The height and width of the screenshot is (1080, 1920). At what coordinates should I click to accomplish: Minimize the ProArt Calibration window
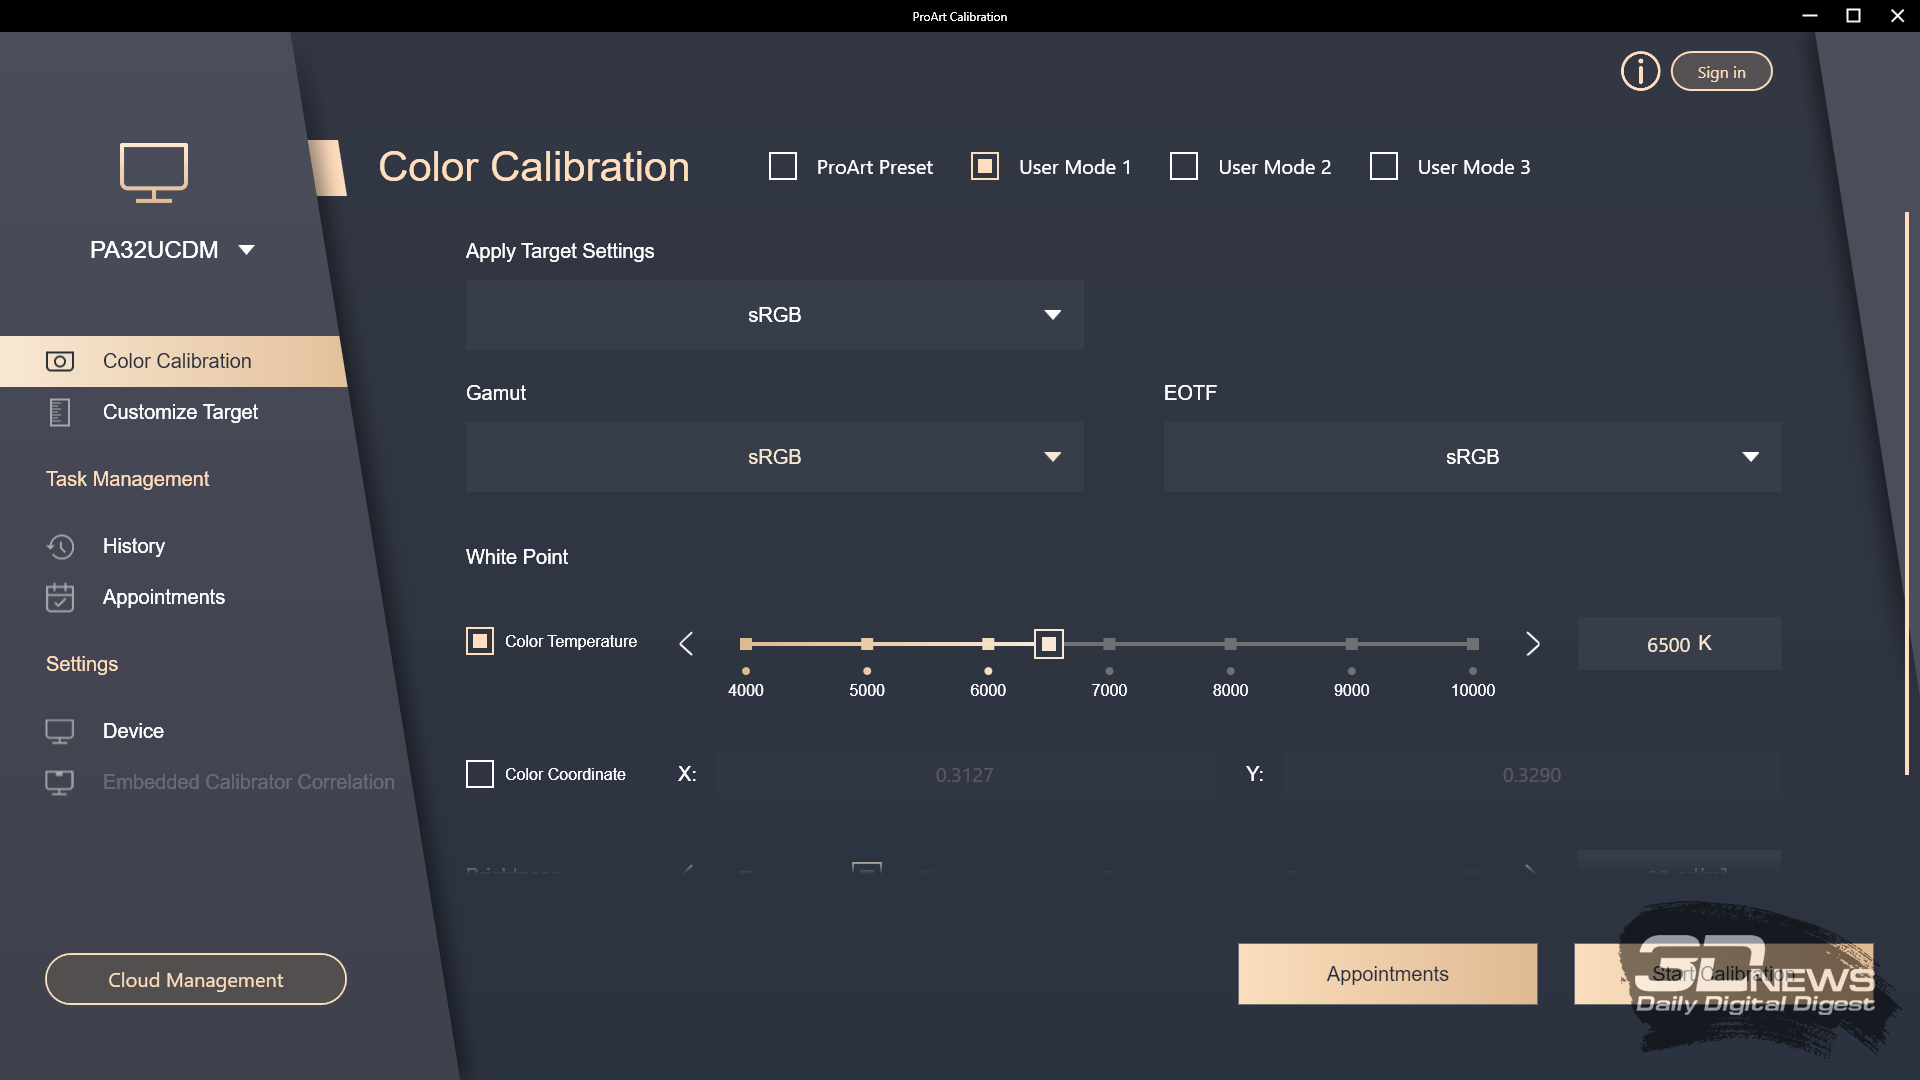1810,16
